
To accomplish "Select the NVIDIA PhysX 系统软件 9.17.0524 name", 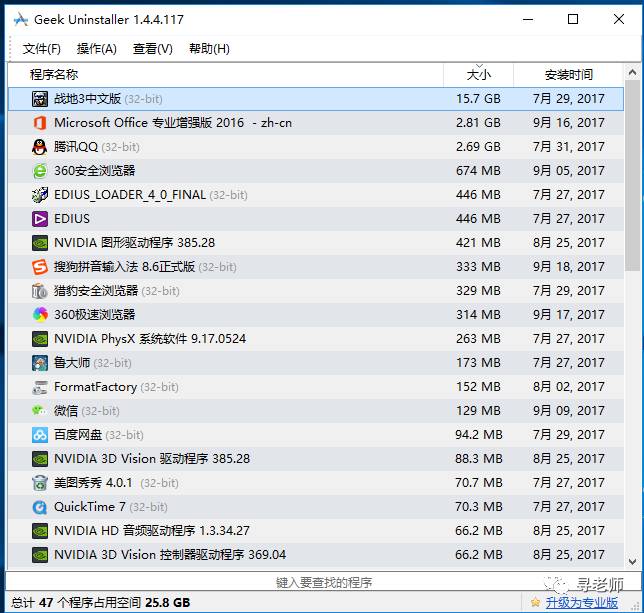I will (150, 339).
